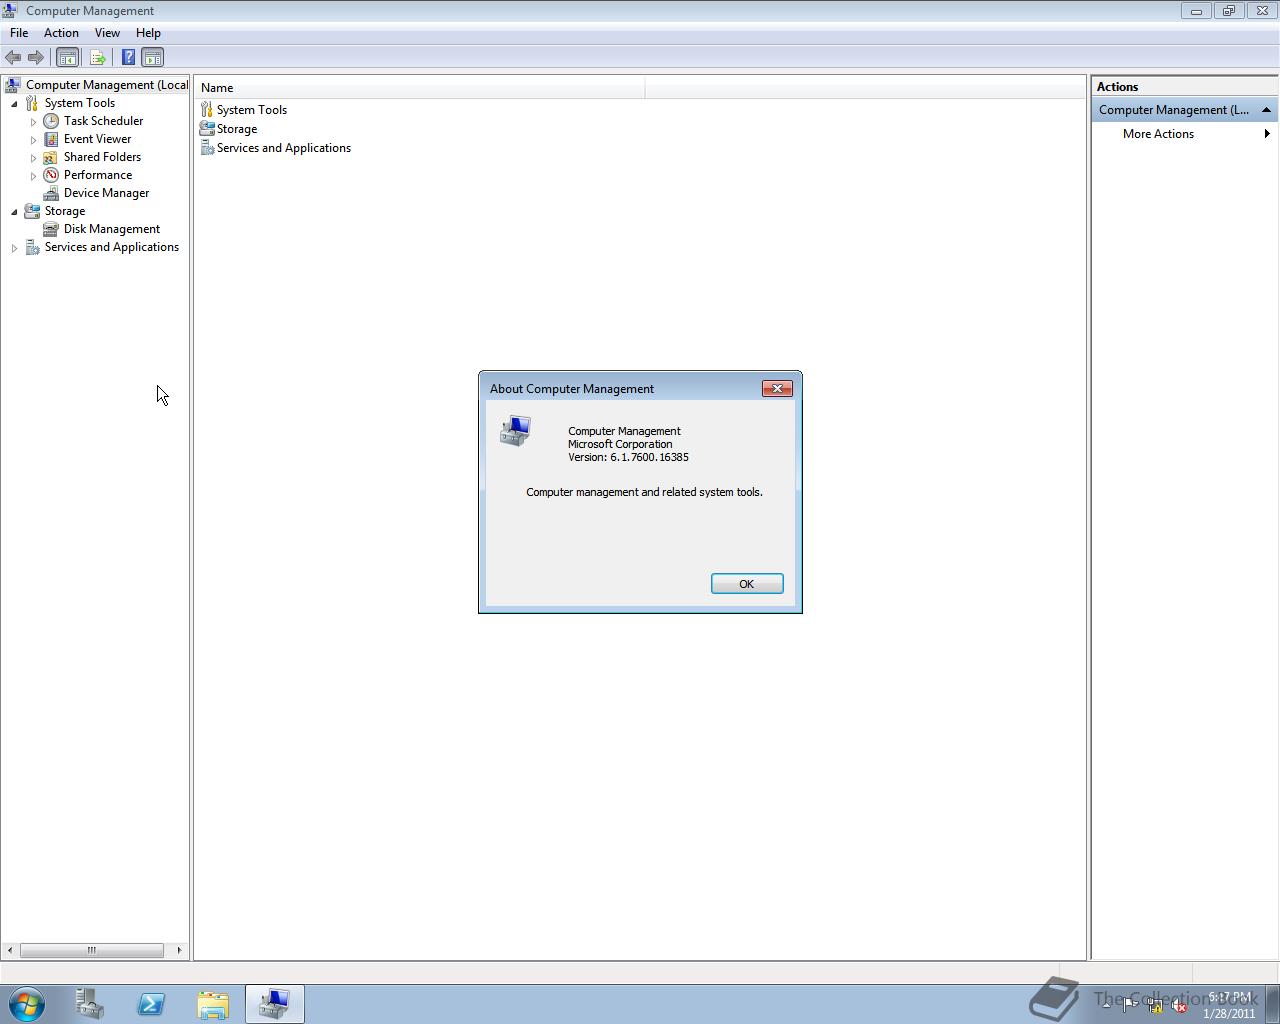Click the network status tray icon
Screen dimensions: 1280x1024
tap(1154, 1006)
